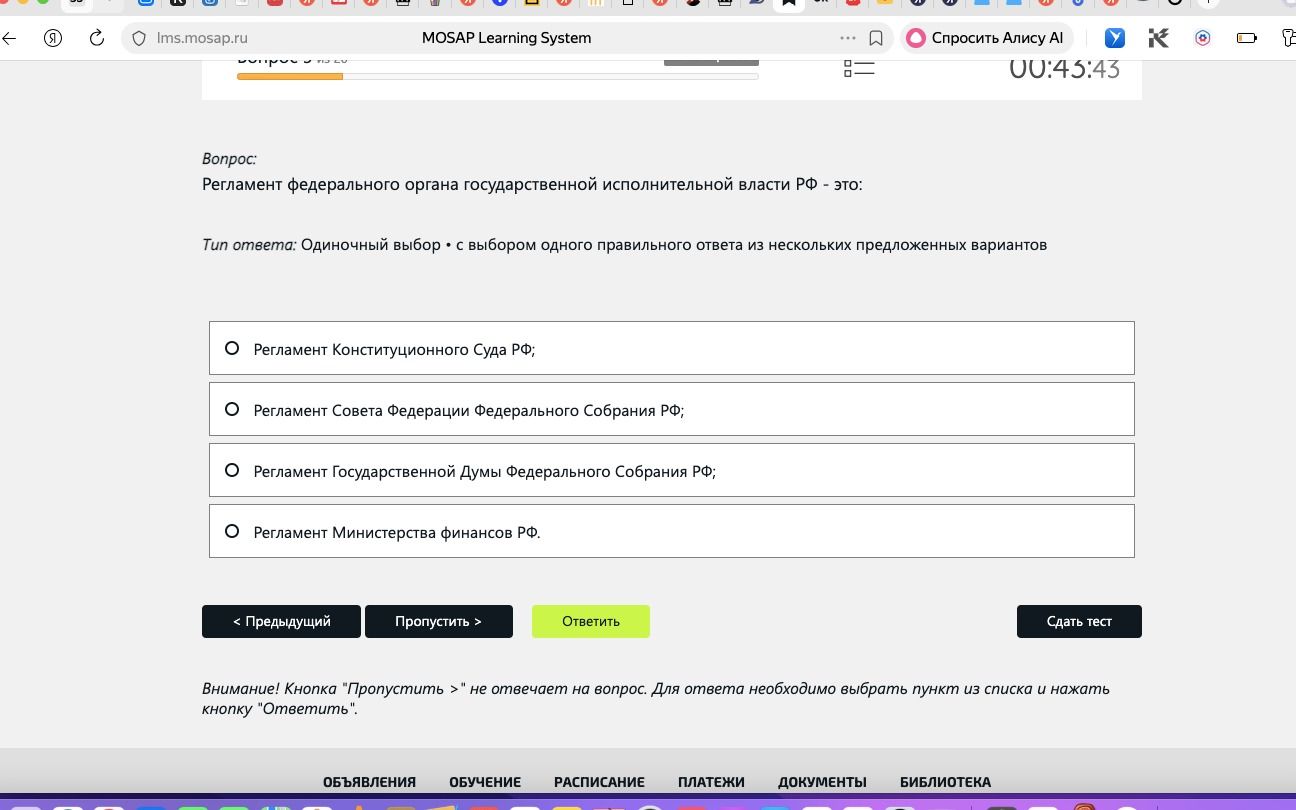The image size is (1296, 810).
Task: Click the Тип ответа Одиночный выбор line
Action: coord(624,244)
